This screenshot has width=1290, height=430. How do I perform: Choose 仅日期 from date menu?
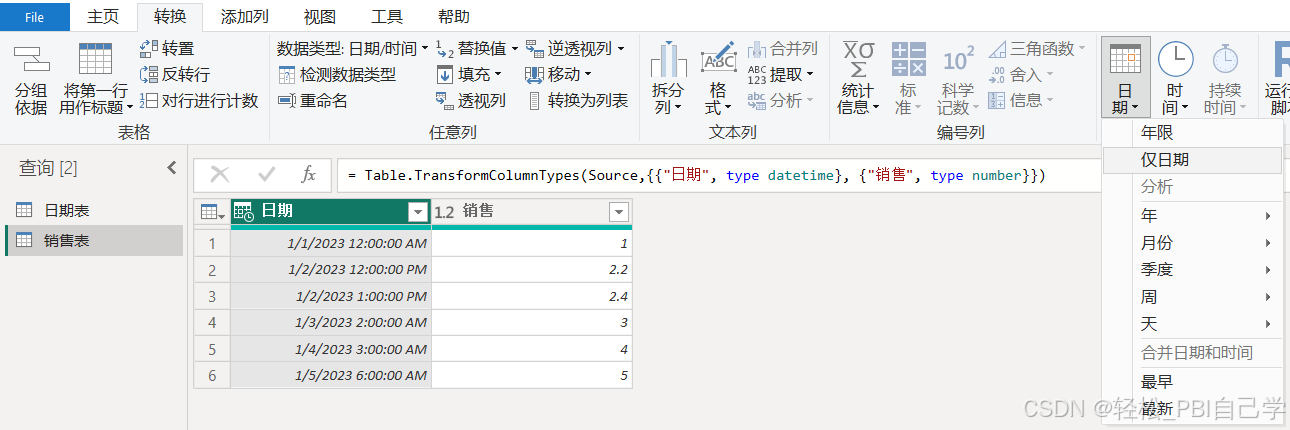point(1192,160)
